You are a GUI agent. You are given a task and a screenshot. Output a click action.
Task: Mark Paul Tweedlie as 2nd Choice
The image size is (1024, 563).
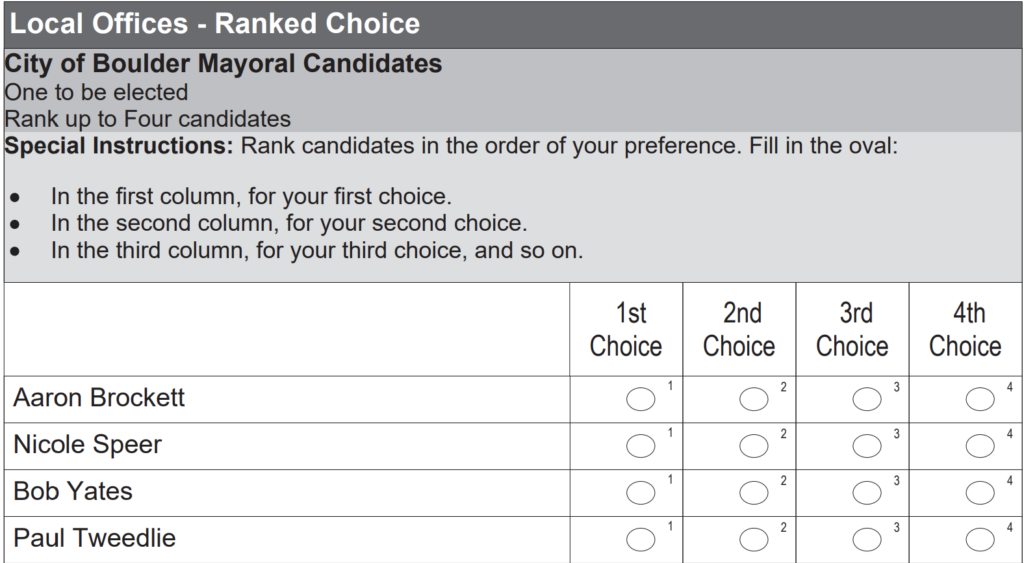click(x=753, y=539)
